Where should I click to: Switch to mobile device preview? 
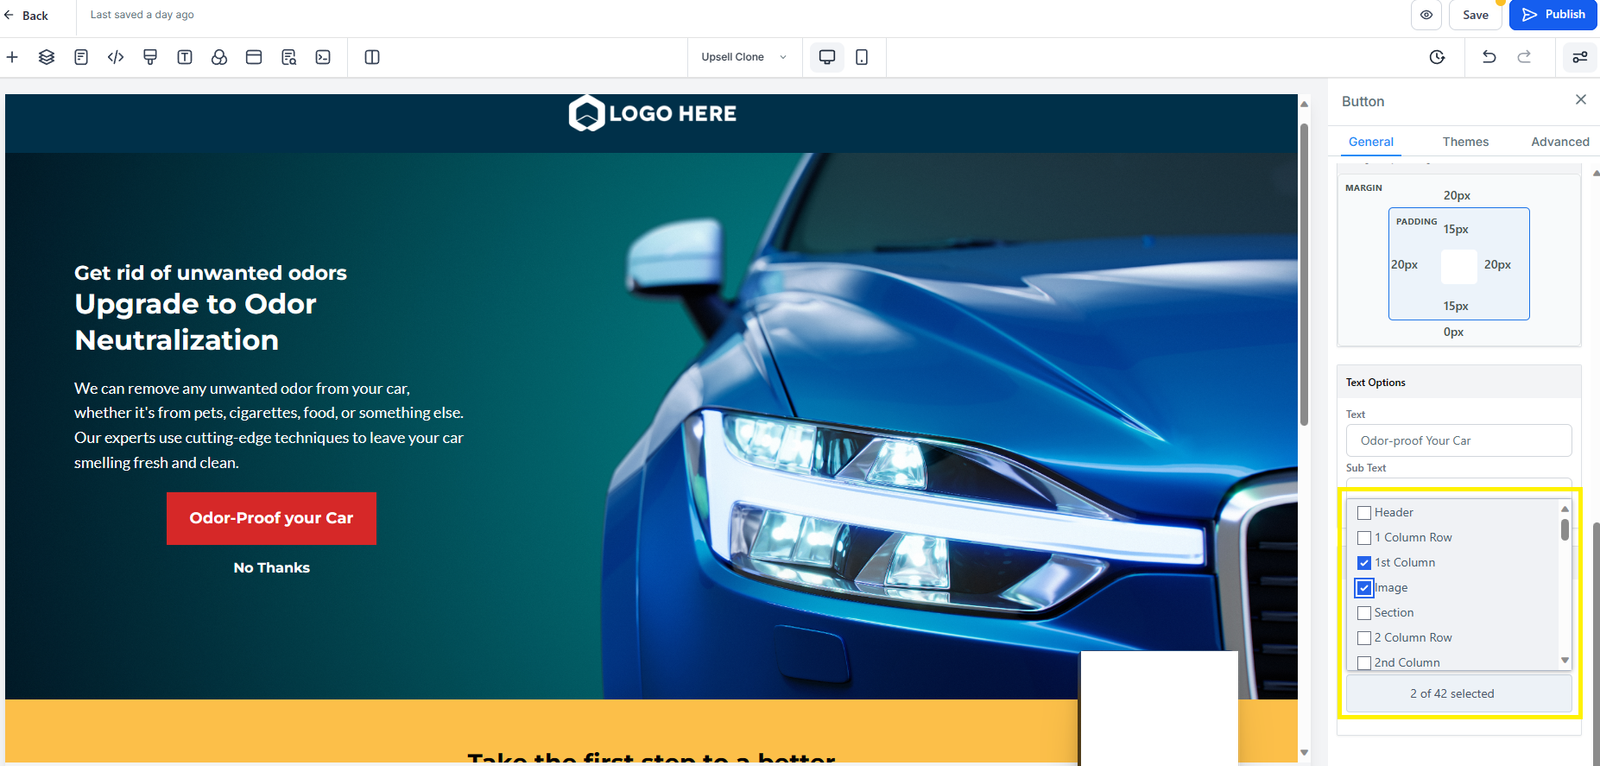[862, 57]
